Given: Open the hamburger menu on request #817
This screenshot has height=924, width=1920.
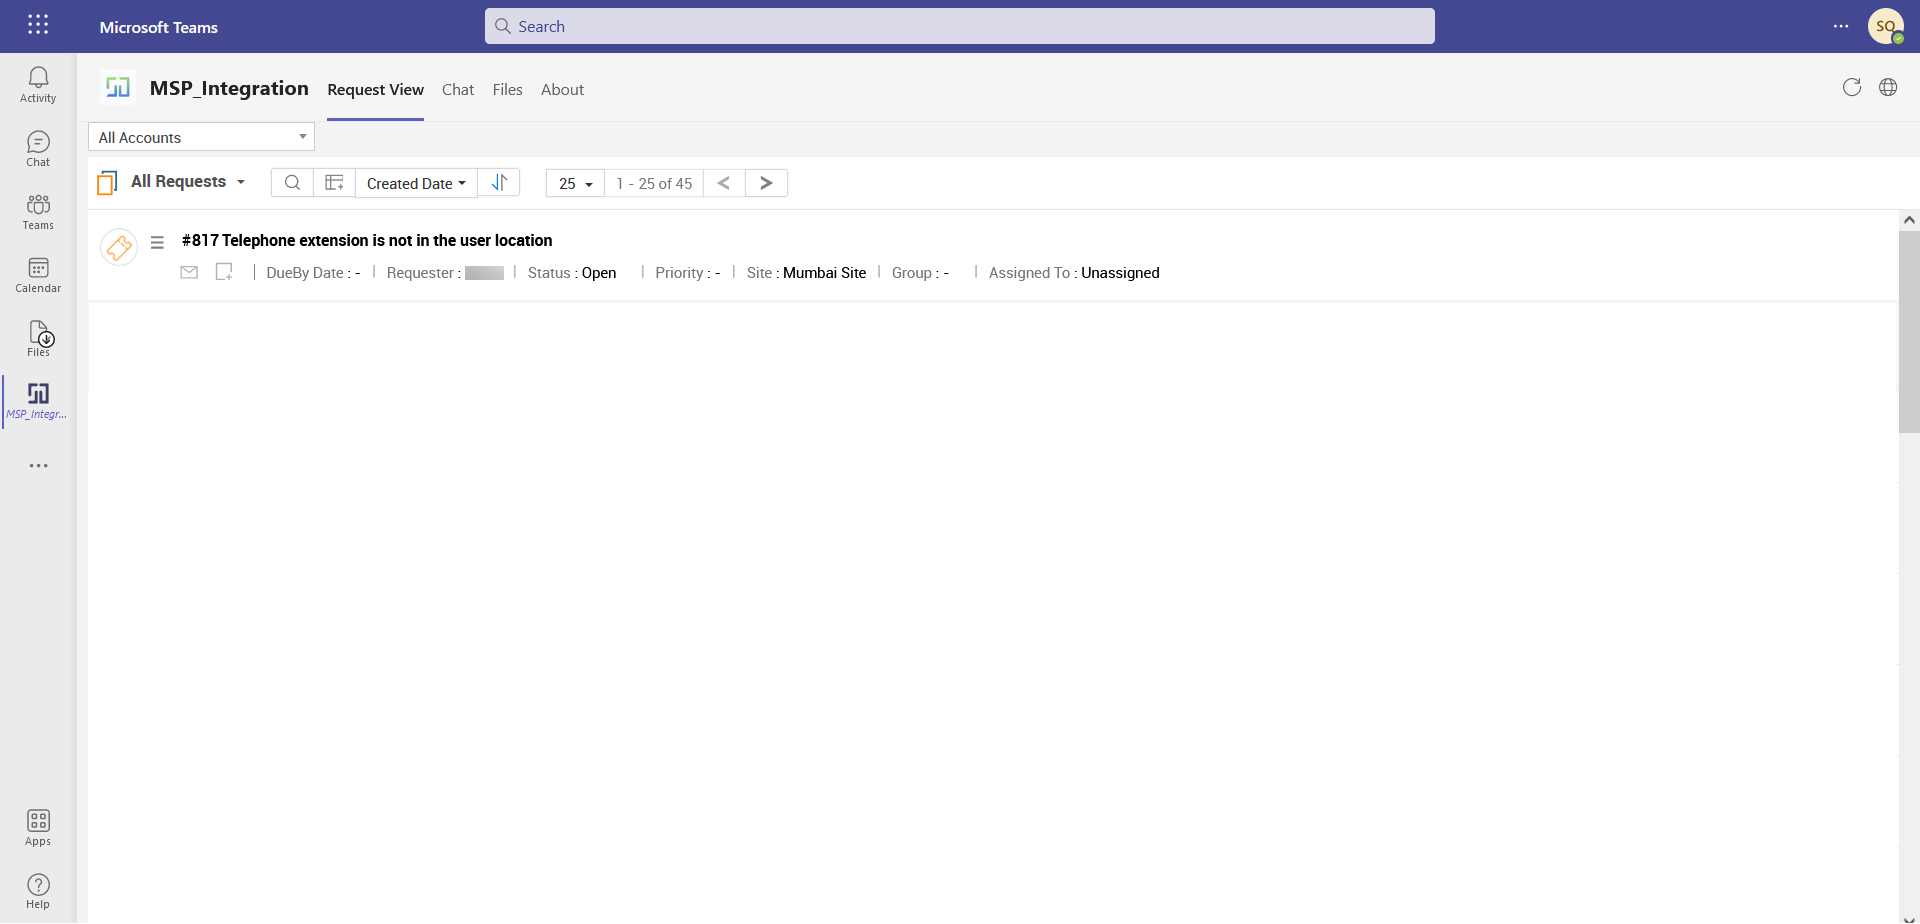Looking at the screenshot, I should 157,242.
